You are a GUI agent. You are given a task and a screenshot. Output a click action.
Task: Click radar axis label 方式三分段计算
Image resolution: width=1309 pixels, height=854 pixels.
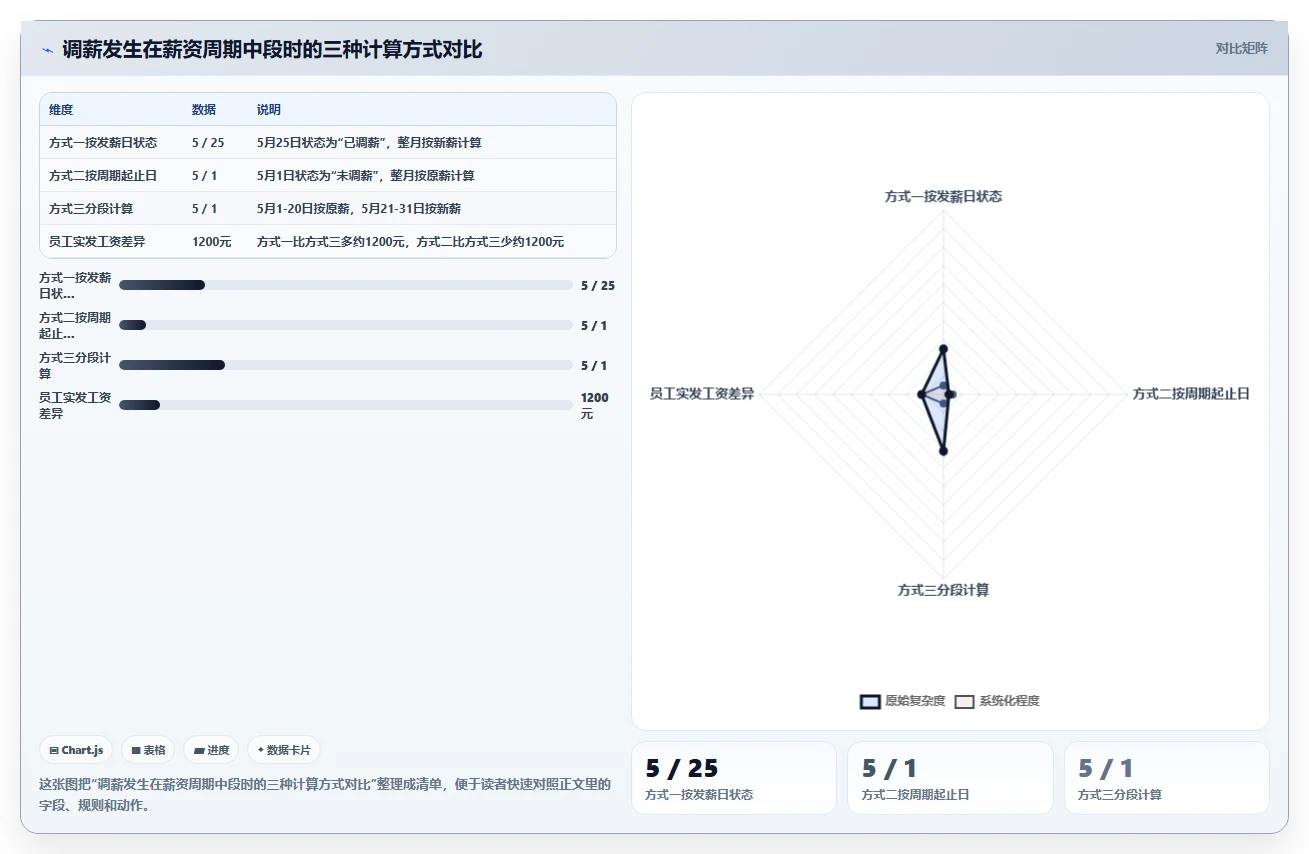tap(943, 590)
